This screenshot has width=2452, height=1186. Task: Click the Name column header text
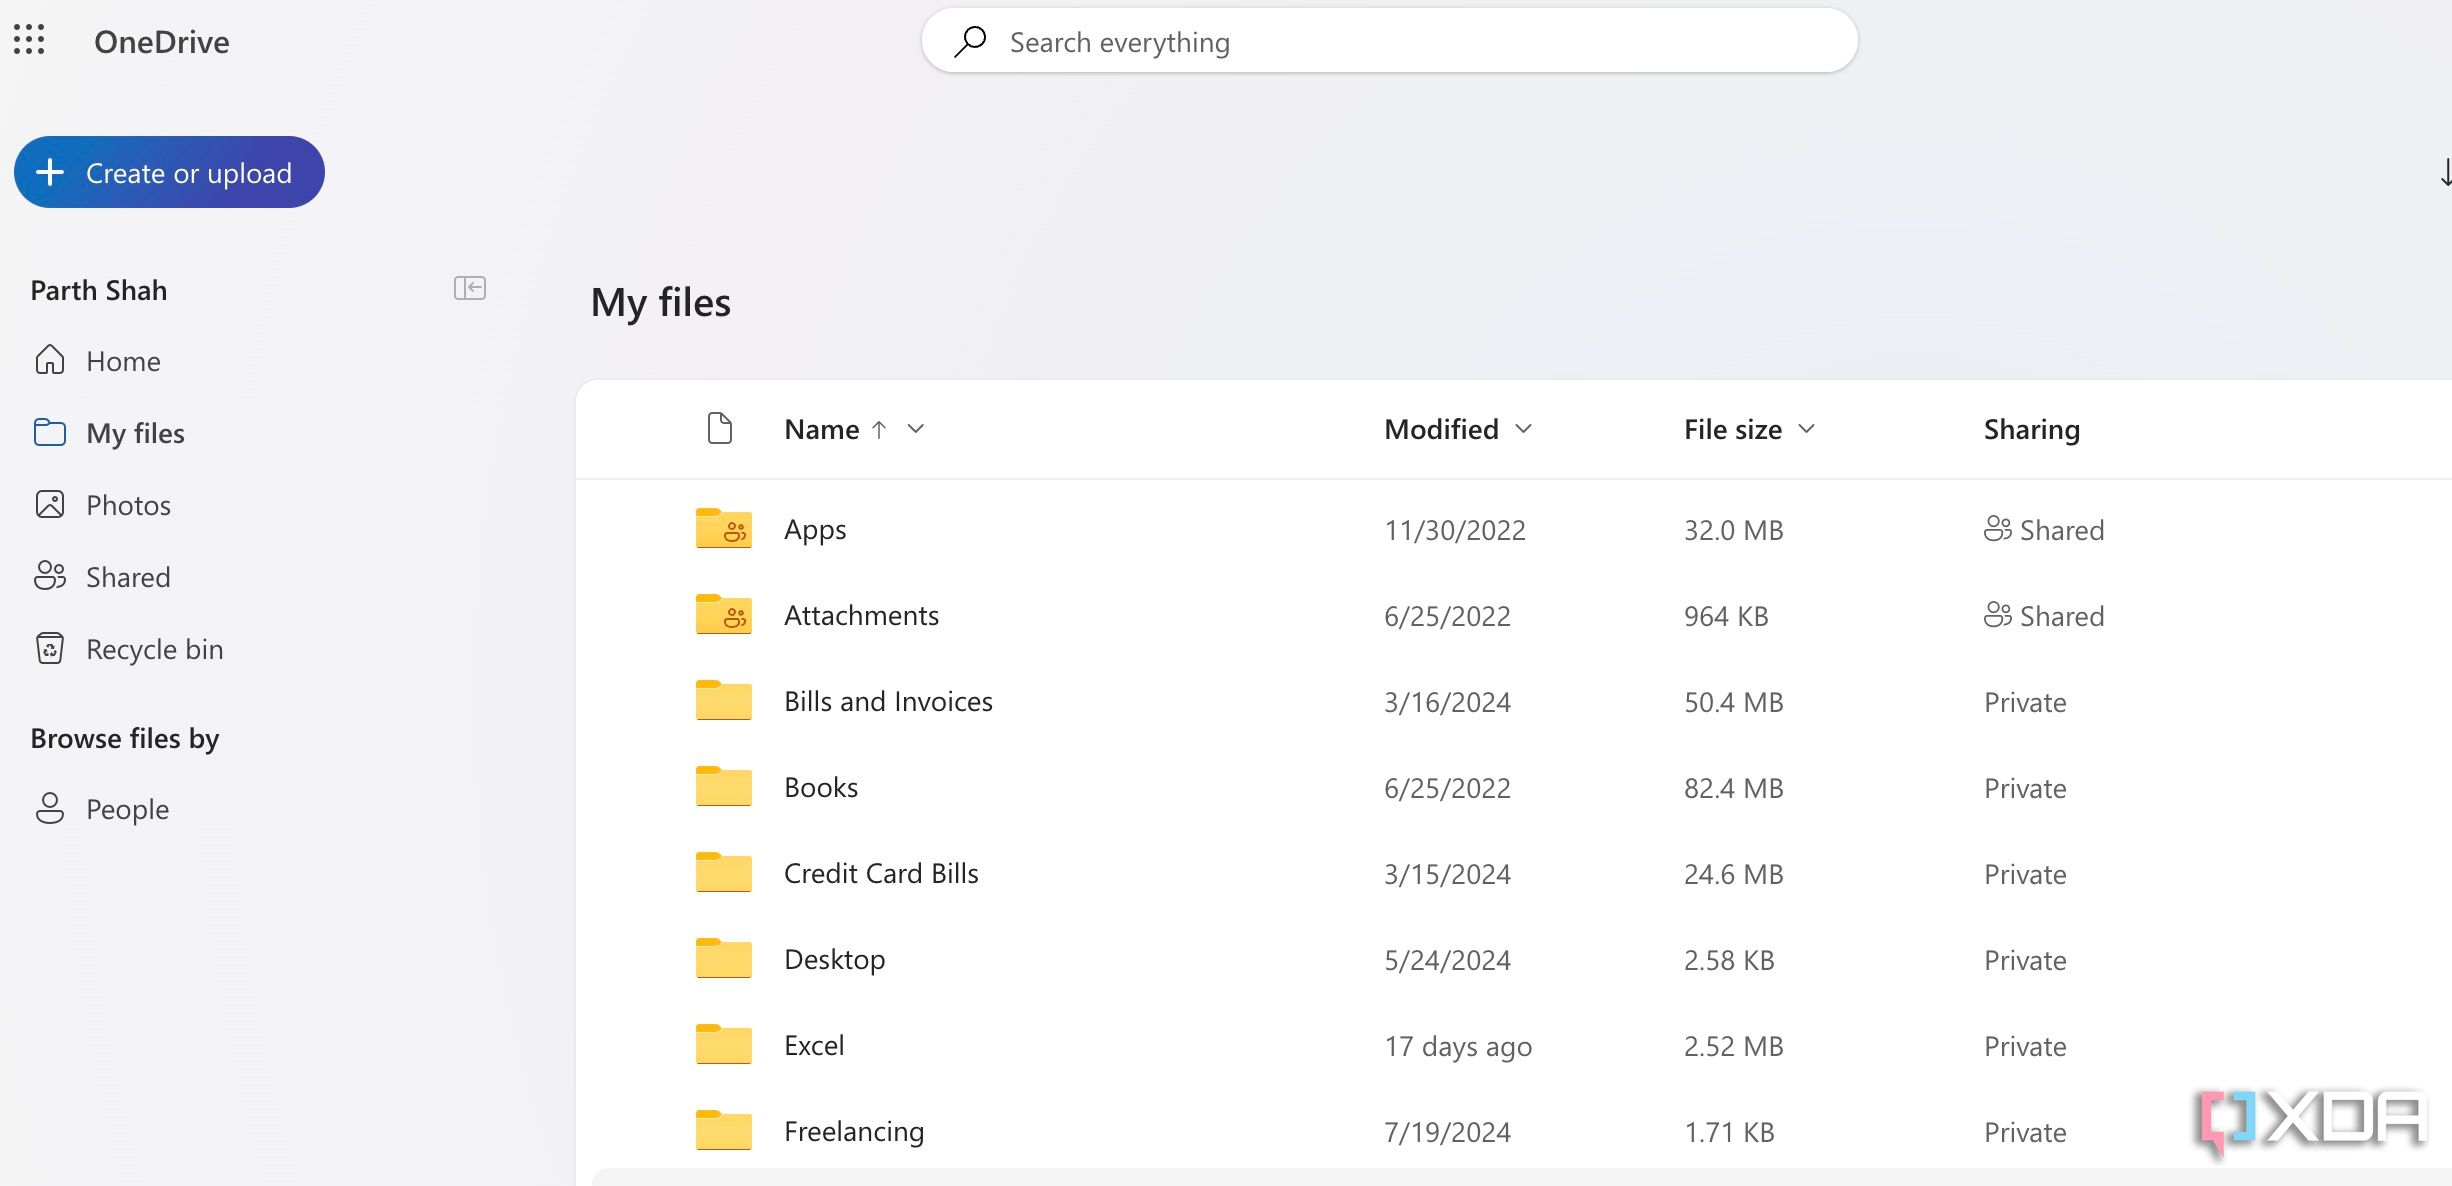pyautogui.click(x=821, y=429)
